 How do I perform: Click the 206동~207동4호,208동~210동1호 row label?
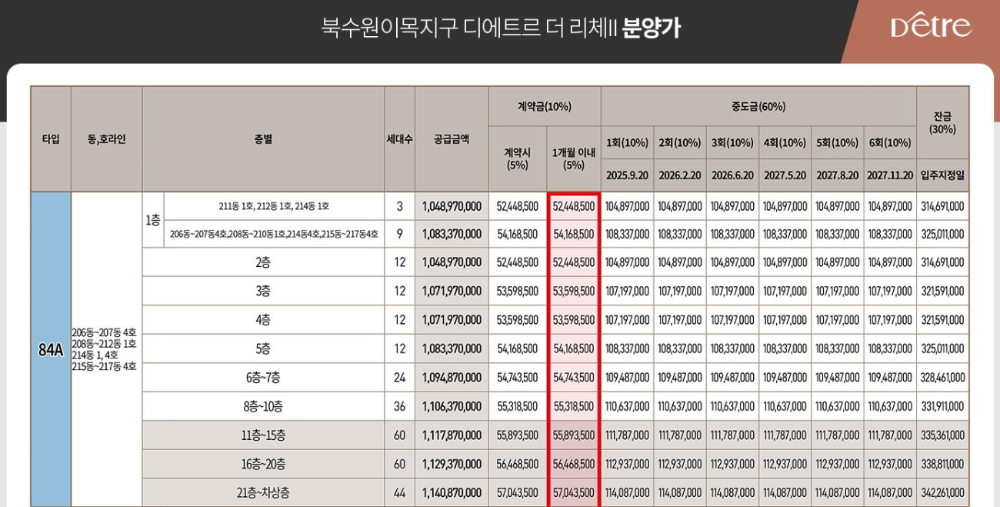pyautogui.click(x=274, y=234)
